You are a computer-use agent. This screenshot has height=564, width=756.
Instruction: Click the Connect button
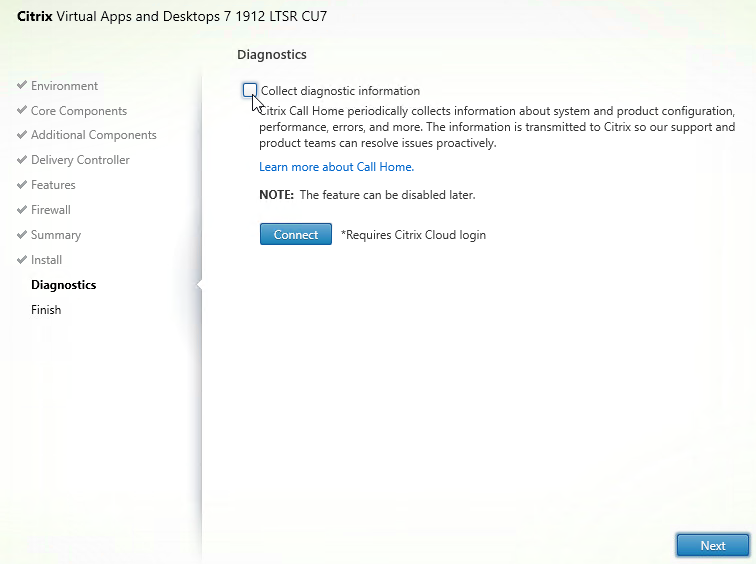[296, 234]
